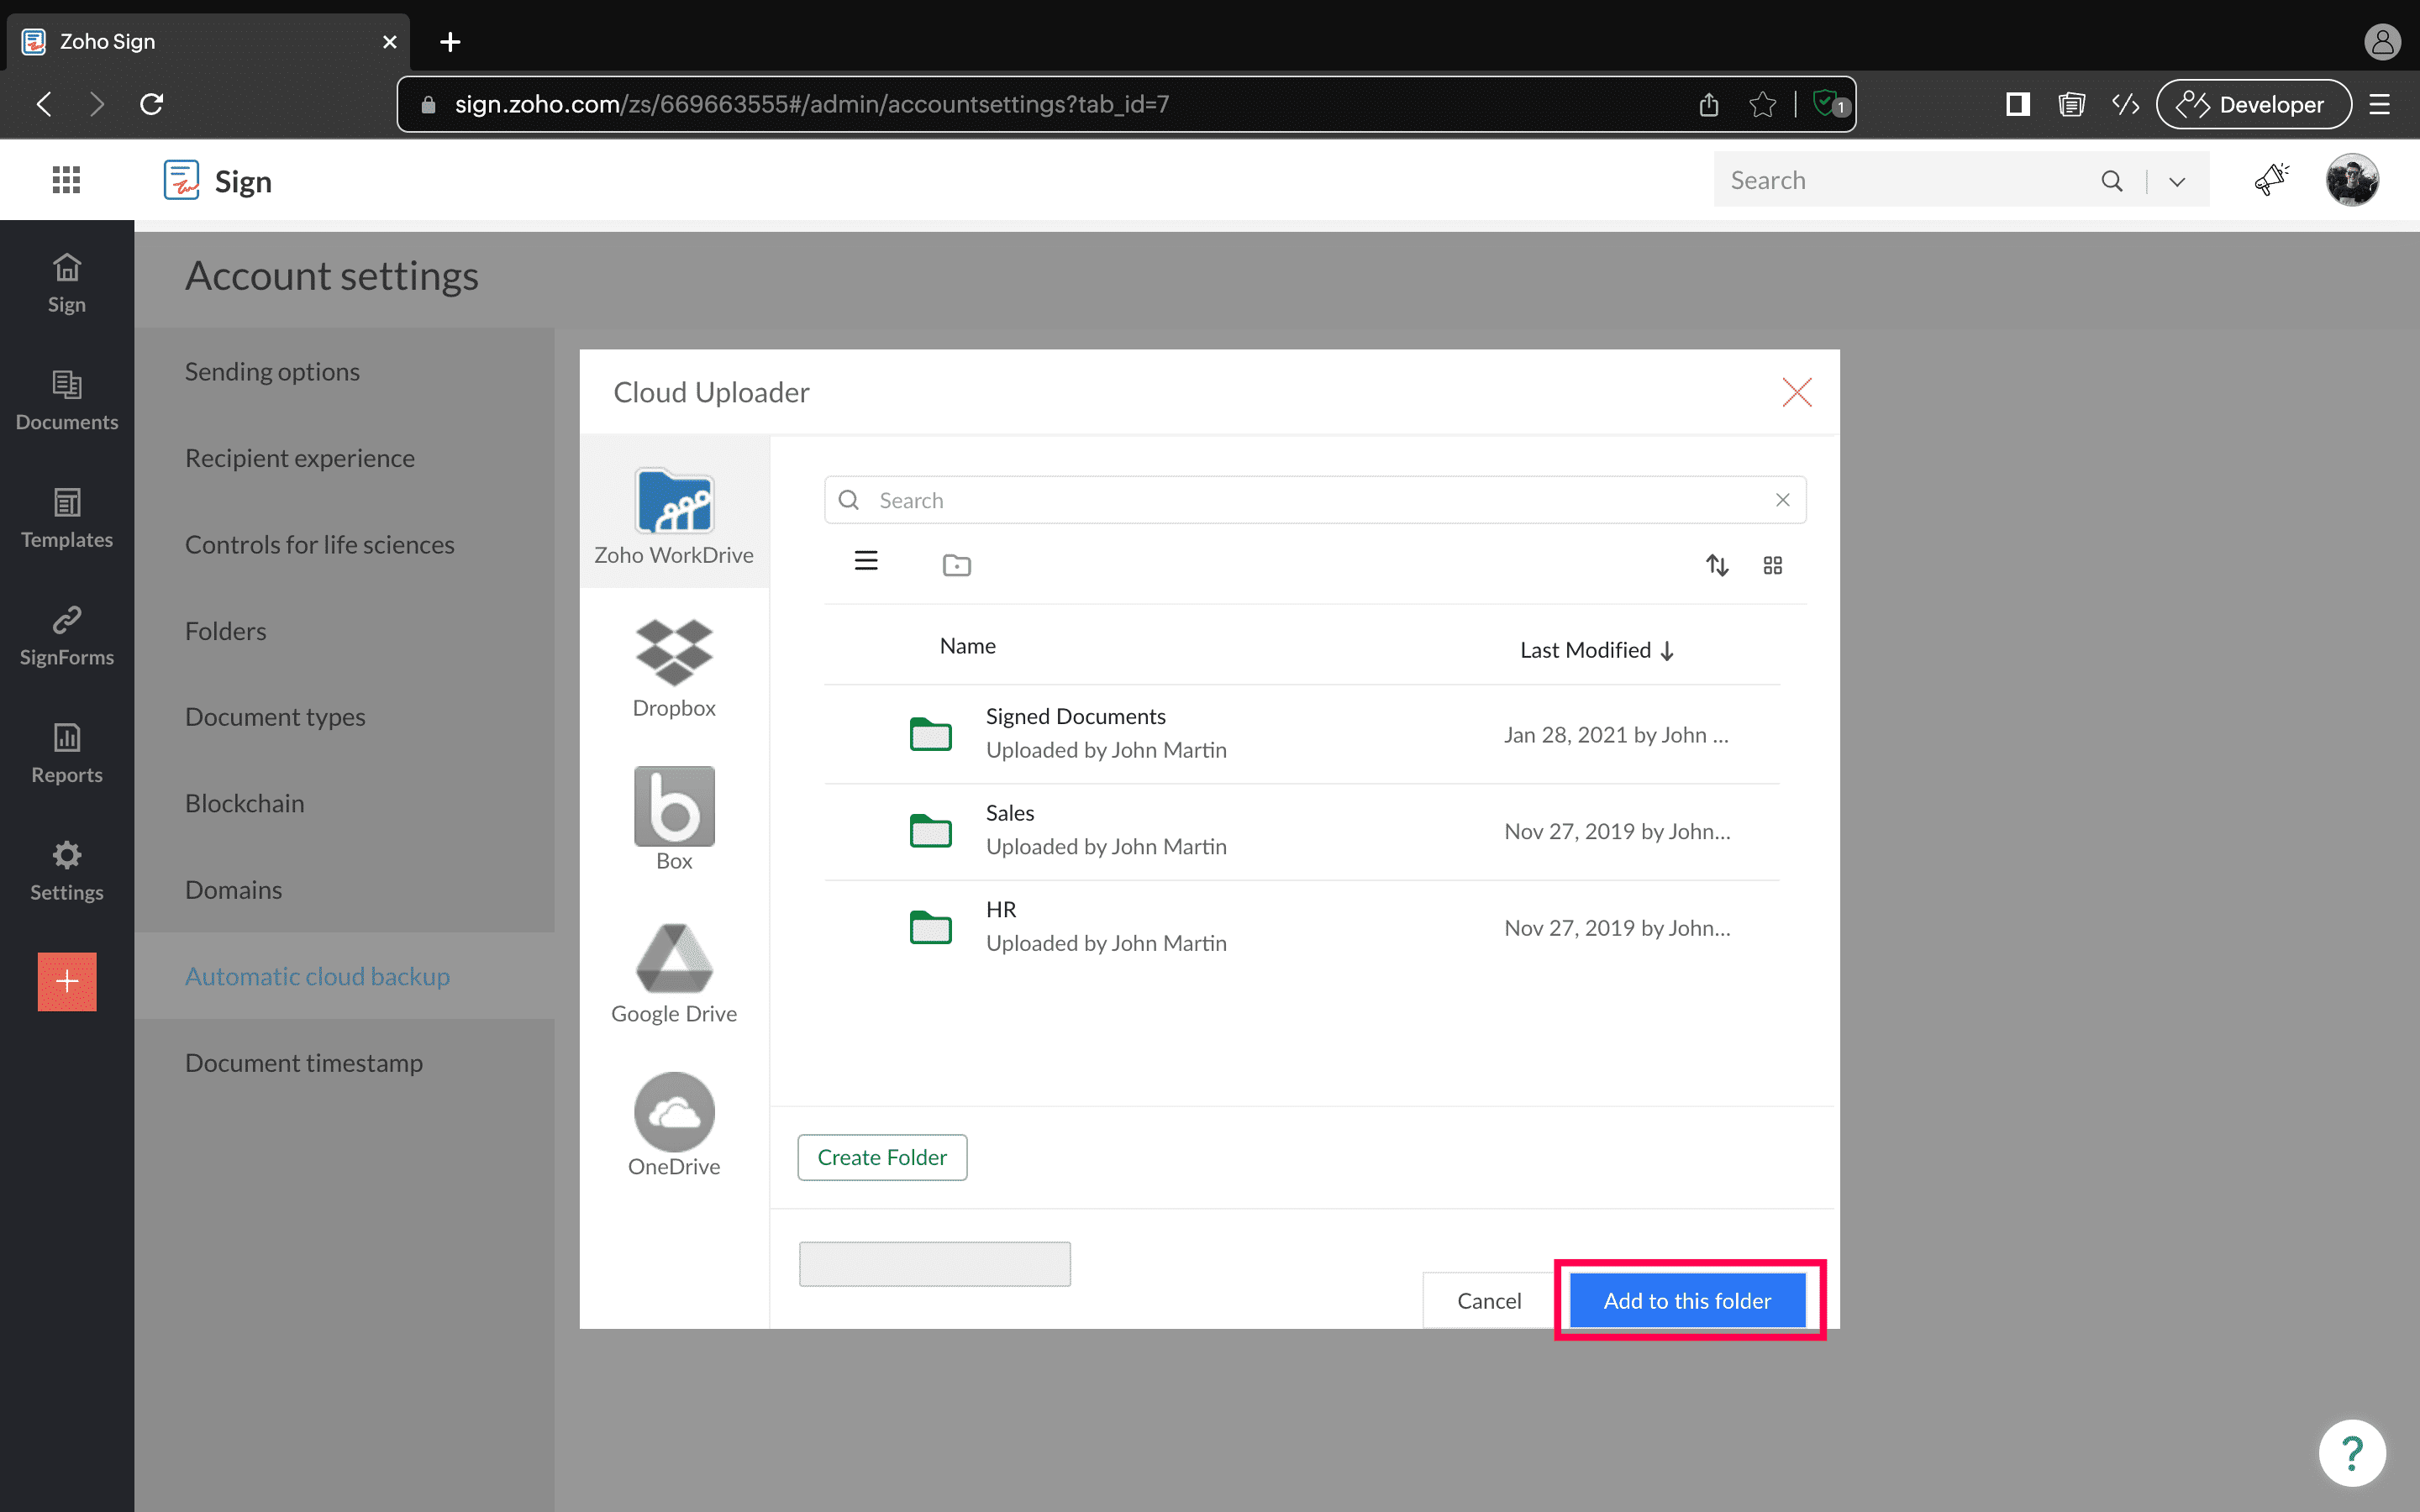Click the new folder icon in toolbar

point(956,565)
